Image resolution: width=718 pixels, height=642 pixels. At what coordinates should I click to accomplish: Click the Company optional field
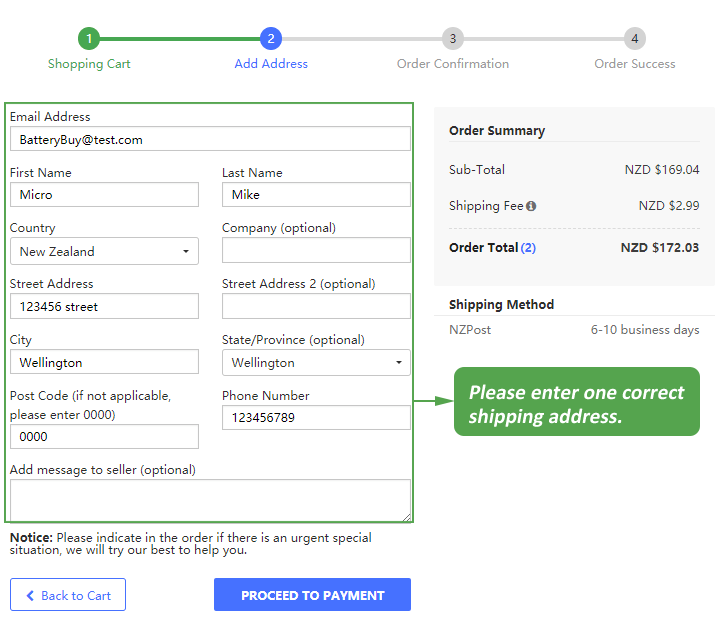[316, 250]
